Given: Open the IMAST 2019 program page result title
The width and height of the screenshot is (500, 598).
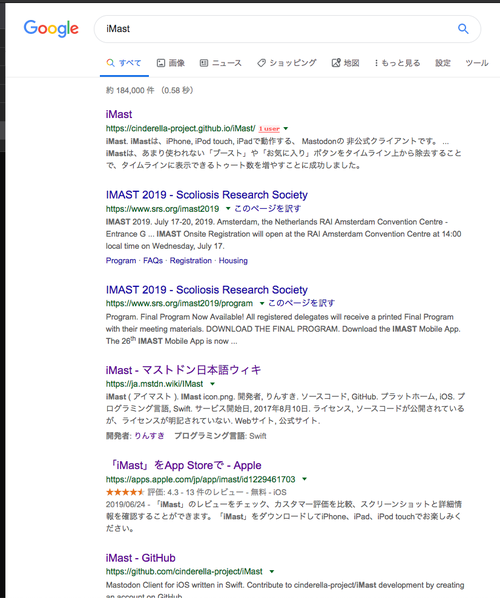Looking at the screenshot, I should tap(207, 290).
